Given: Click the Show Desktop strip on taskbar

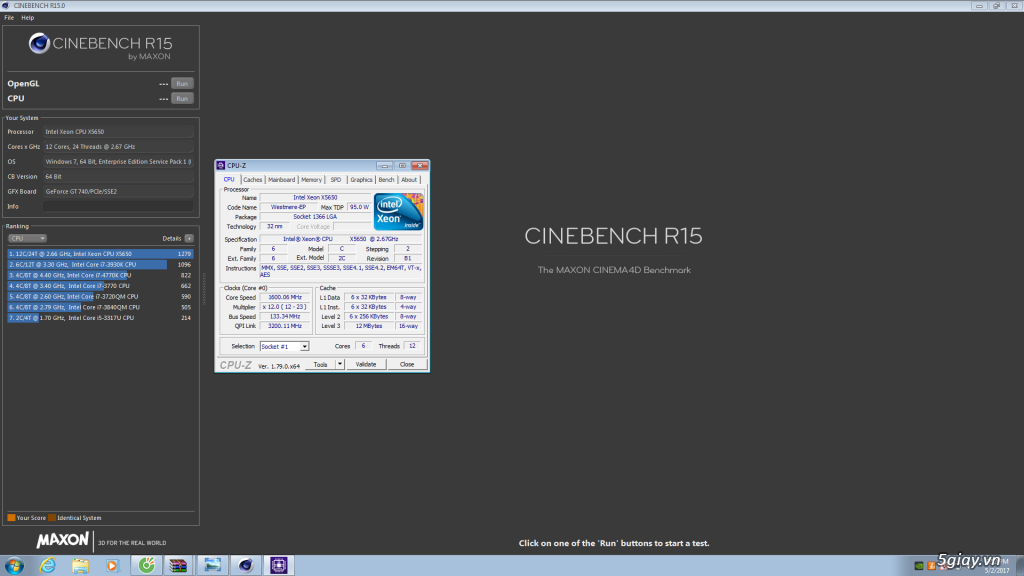Looking at the screenshot, I should (x=1020, y=566).
